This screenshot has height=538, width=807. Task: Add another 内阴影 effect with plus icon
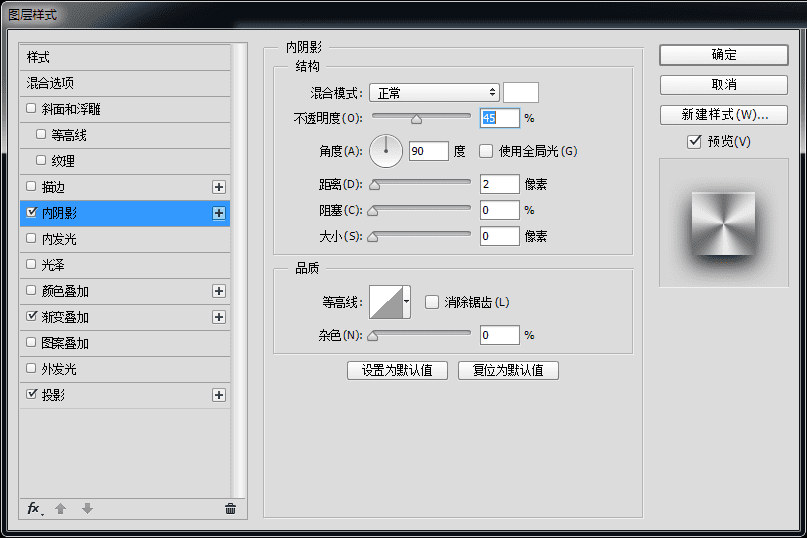coord(219,213)
